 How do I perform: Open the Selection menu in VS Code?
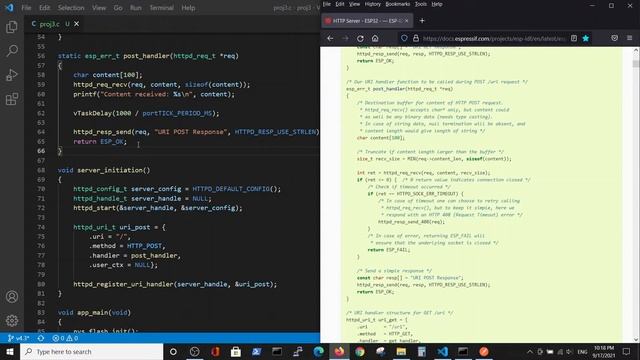pyautogui.click(x=71, y=8)
